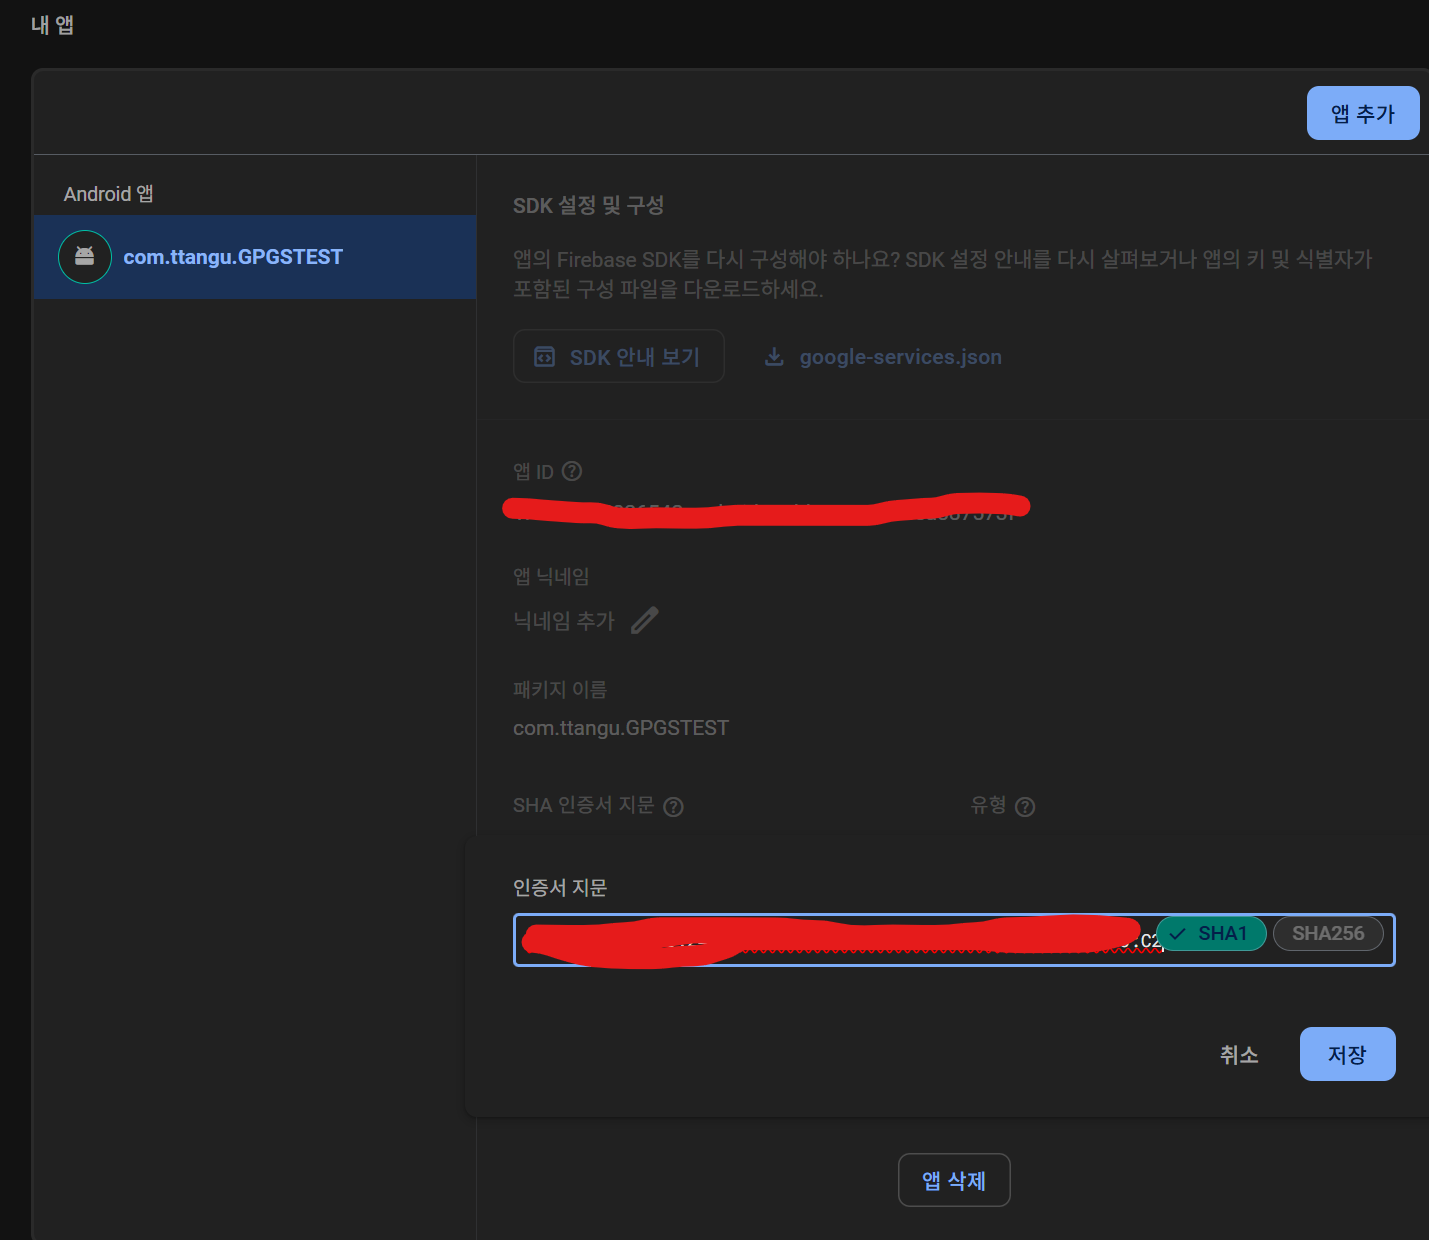This screenshot has width=1429, height=1240.
Task: Click the pencil edit icon for 닉네임 추가
Action: 645,620
